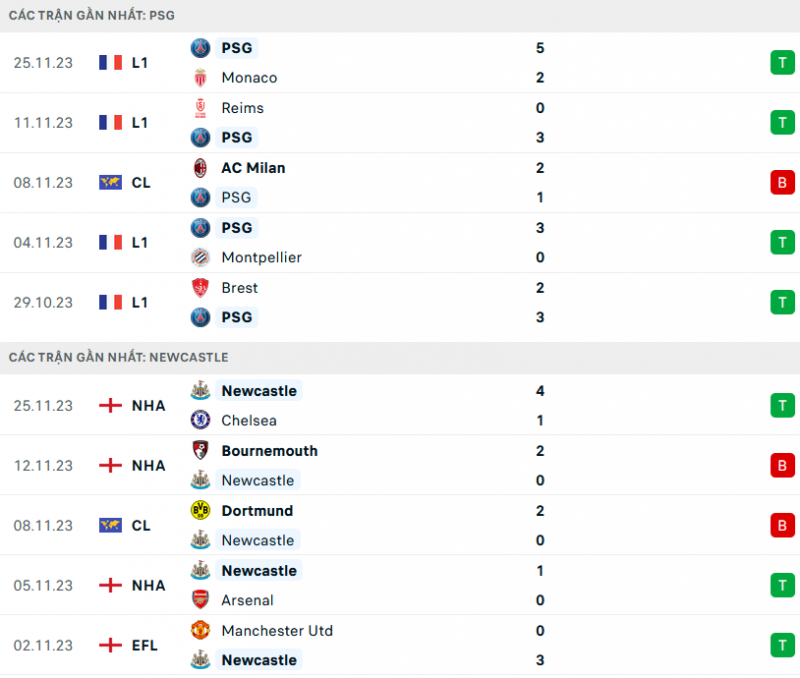
Task: Select the French flag L1 league on 25.11.23
Action: (x=123, y=63)
